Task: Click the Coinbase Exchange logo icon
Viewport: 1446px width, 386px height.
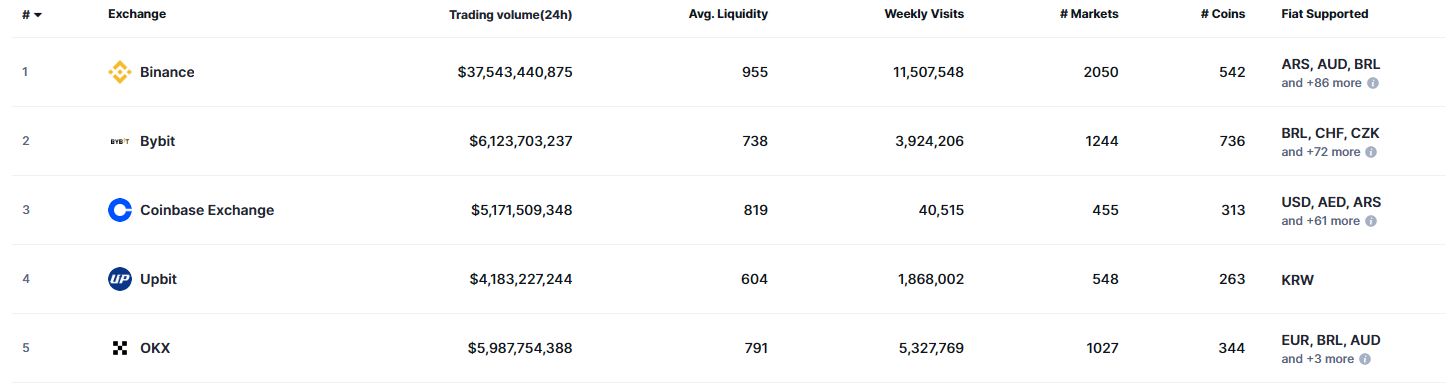Action: tap(120, 210)
